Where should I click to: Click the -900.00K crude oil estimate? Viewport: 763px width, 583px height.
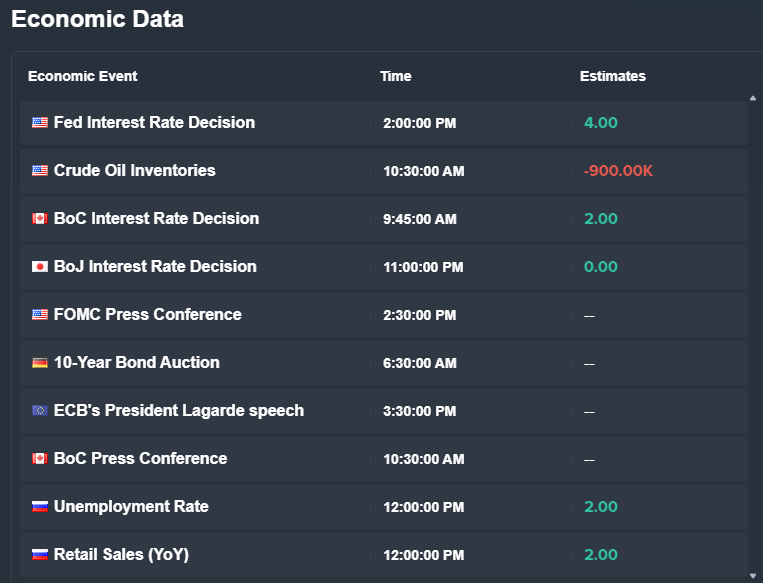(x=618, y=171)
